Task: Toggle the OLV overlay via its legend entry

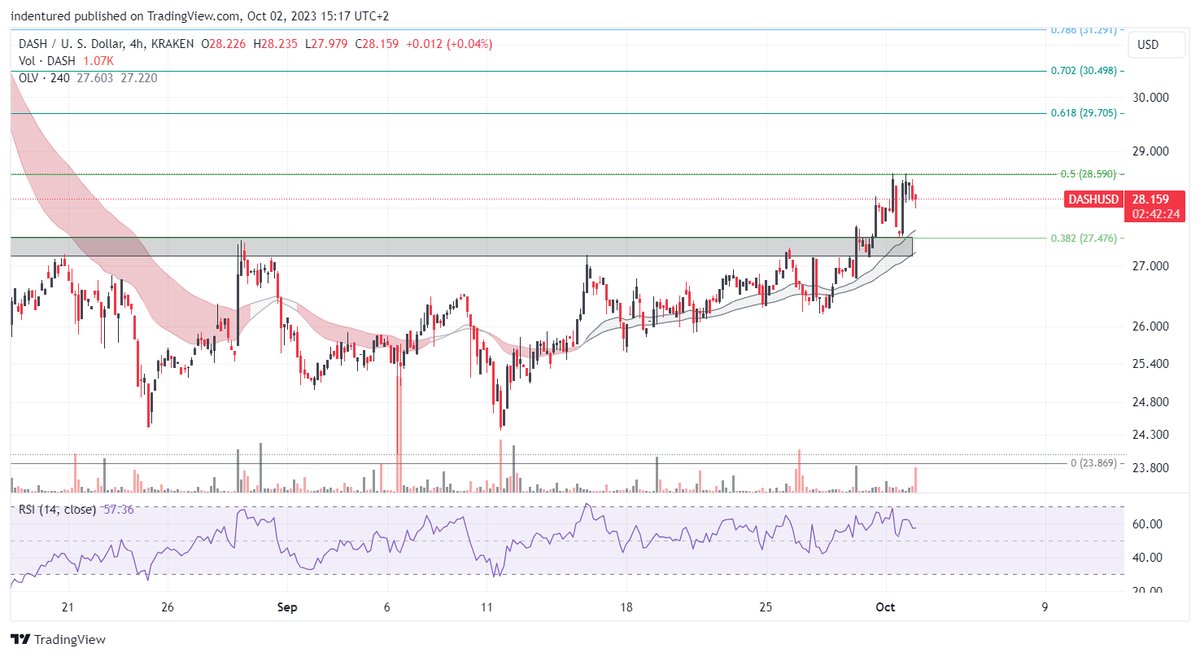Action: pos(41,77)
